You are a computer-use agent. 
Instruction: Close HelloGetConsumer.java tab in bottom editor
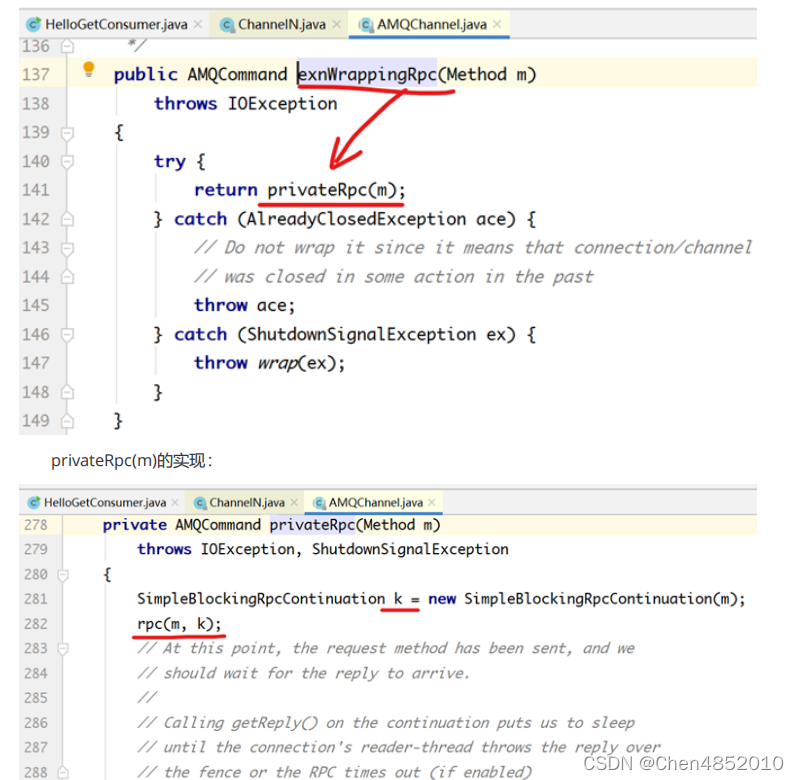[175, 502]
